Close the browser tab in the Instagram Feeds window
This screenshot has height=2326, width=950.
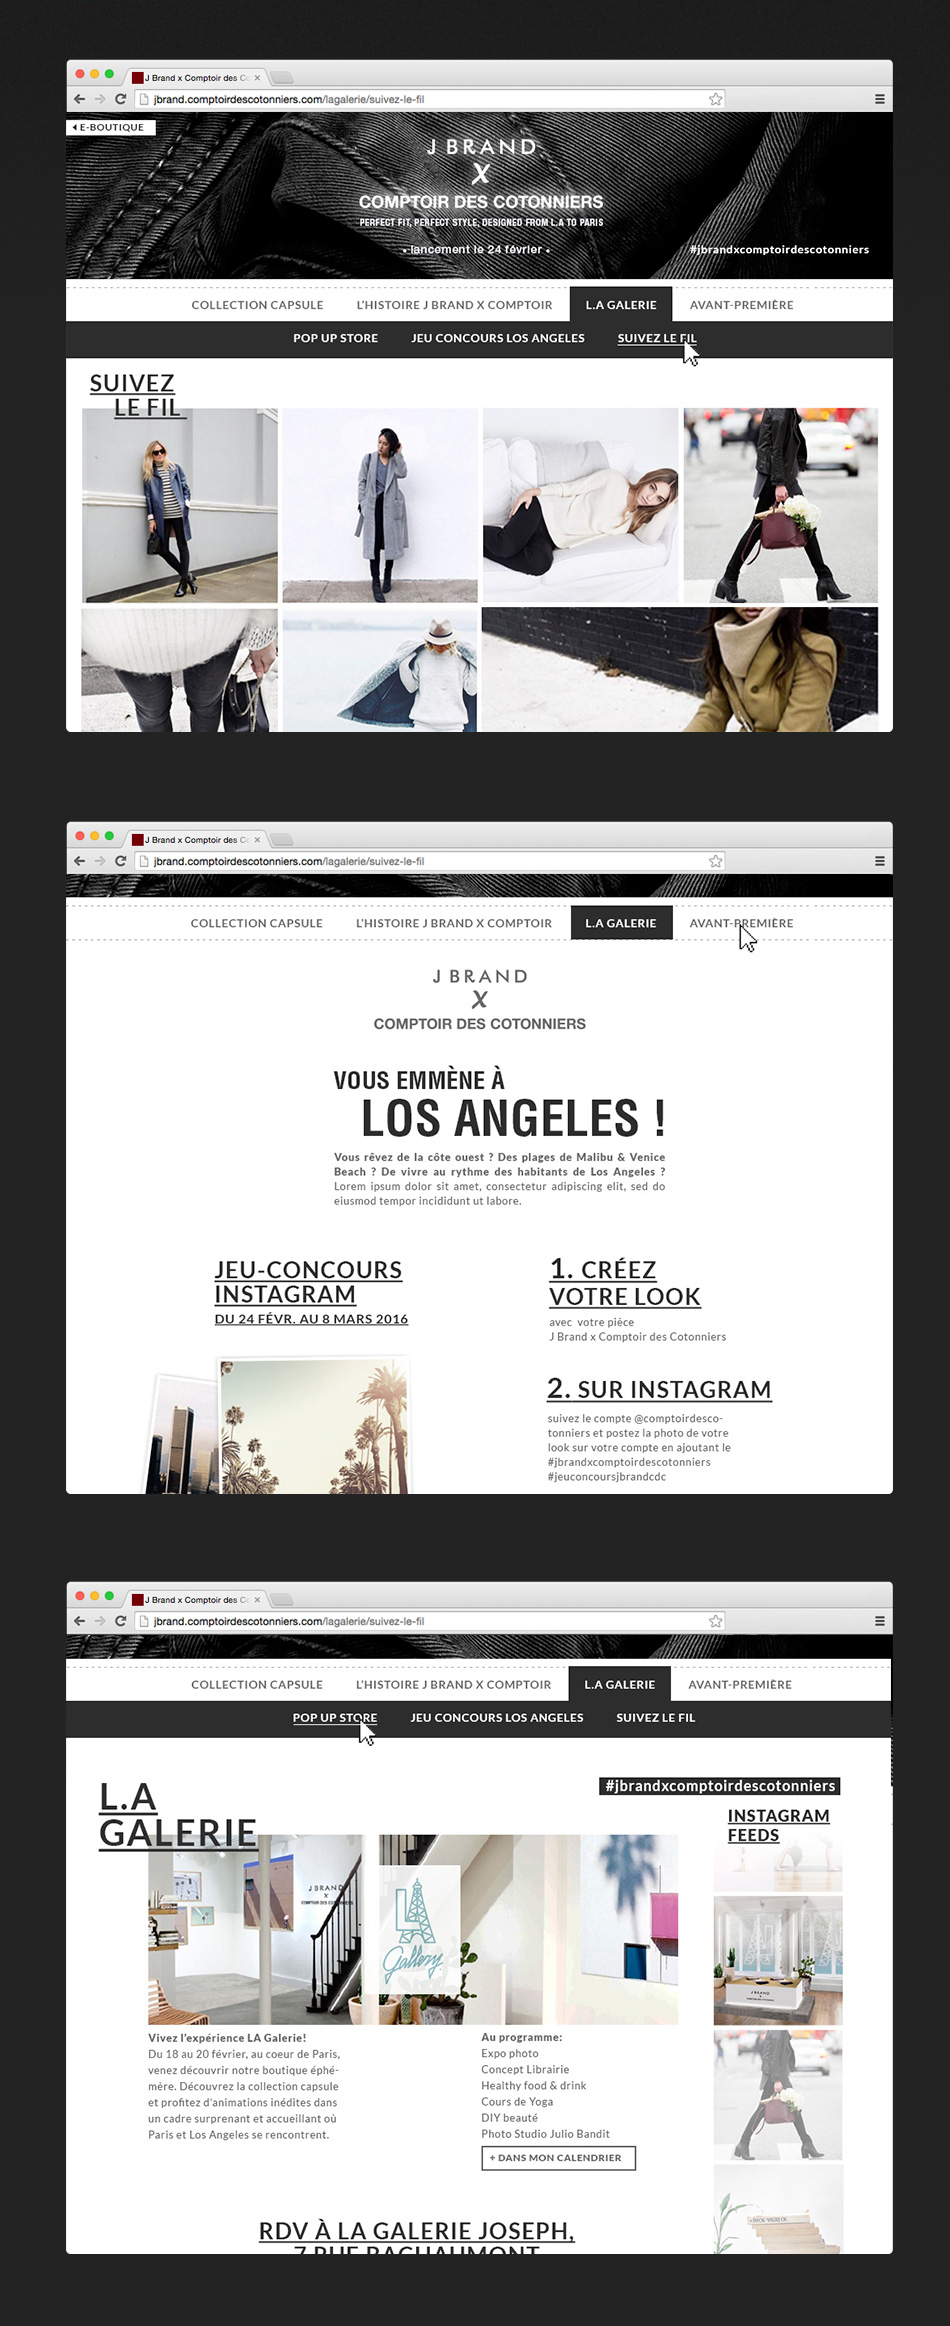tap(257, 1599)
